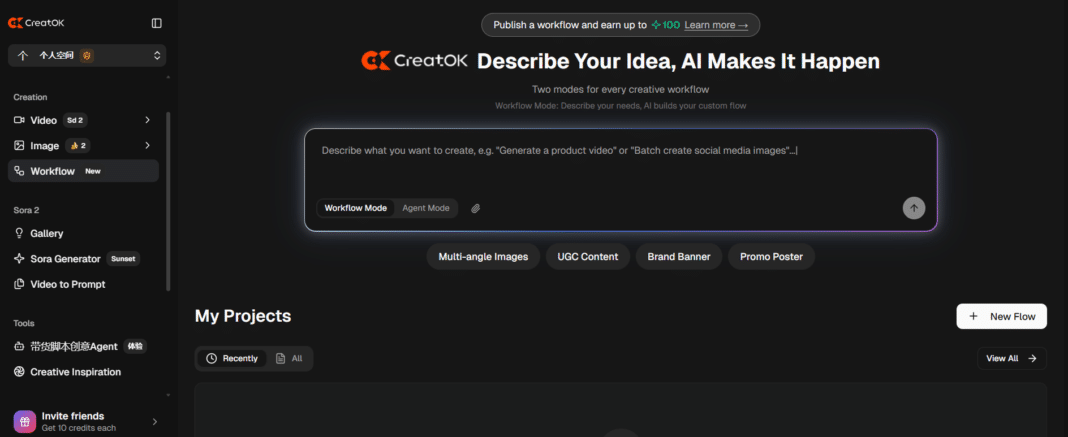
Task: Switch to Workflow Mode
Action: [355, 208]
